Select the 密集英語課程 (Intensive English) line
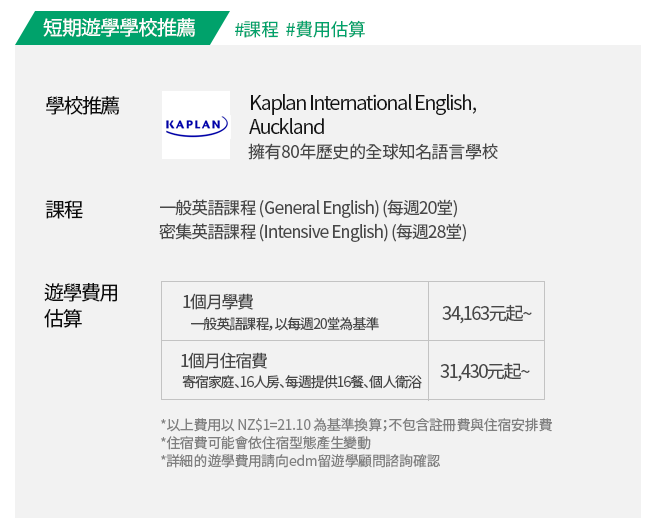 click(x=313, y=232)
